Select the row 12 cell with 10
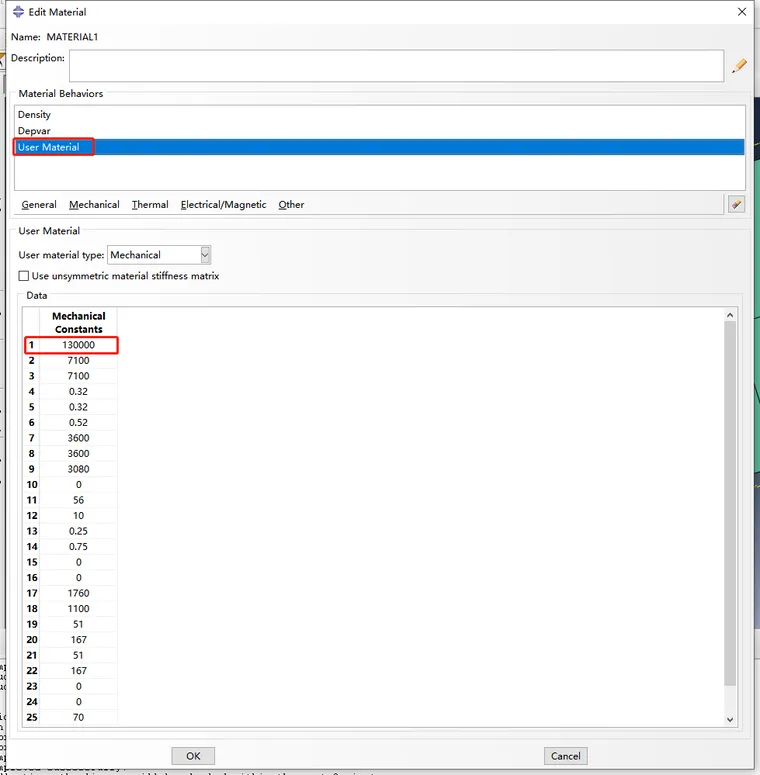The image size is (760, 775). pos(79,516)
